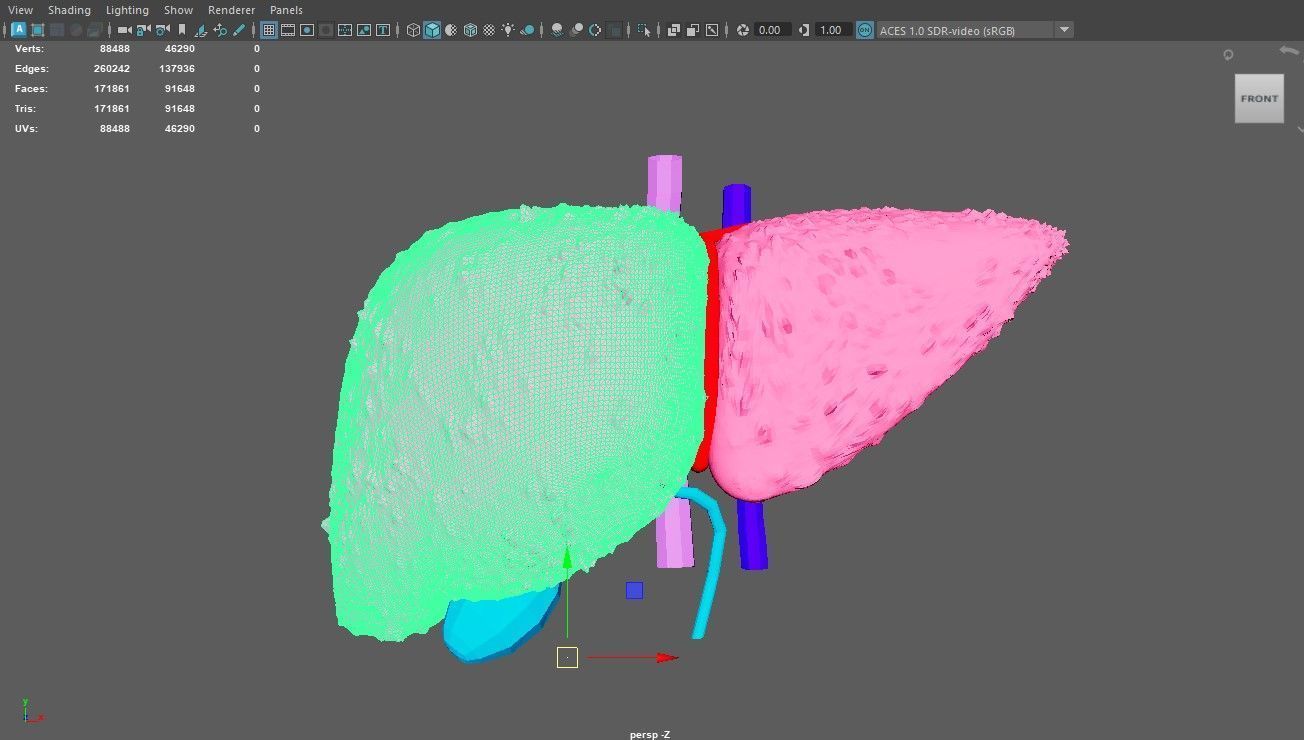Click the Screen Space Ambient Occlusion icon
Image resolution: width=1304 pixels, height=740 pixels.
point(557,30)
